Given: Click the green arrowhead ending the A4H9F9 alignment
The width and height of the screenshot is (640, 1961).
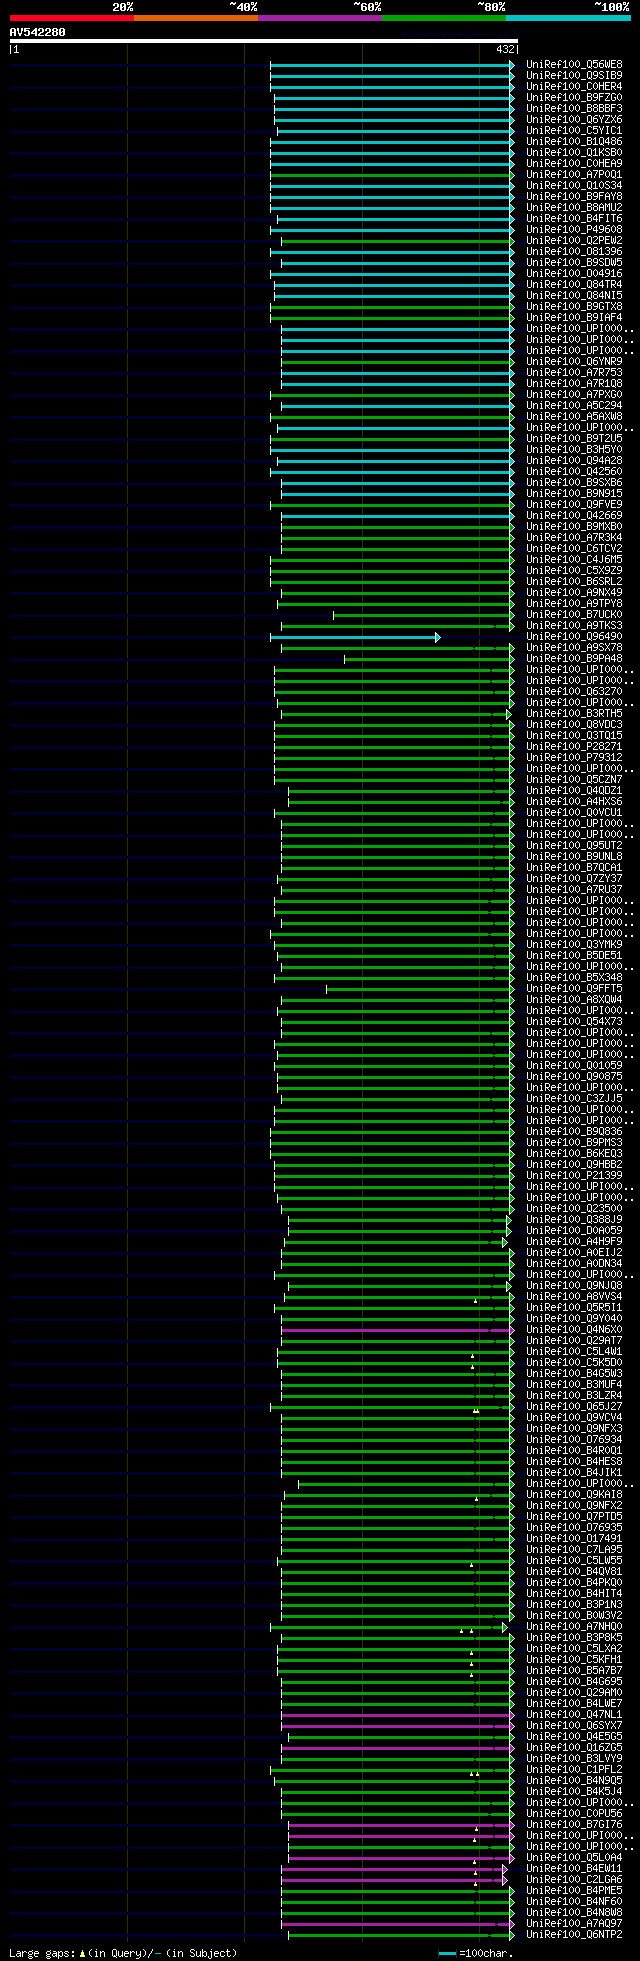Looking at the screenshot, I should (505, 1242).
